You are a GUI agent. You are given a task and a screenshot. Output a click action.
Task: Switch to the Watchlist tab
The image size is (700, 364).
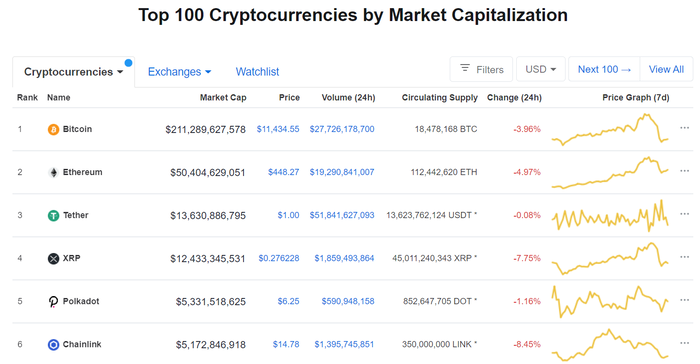pos(257,72)
